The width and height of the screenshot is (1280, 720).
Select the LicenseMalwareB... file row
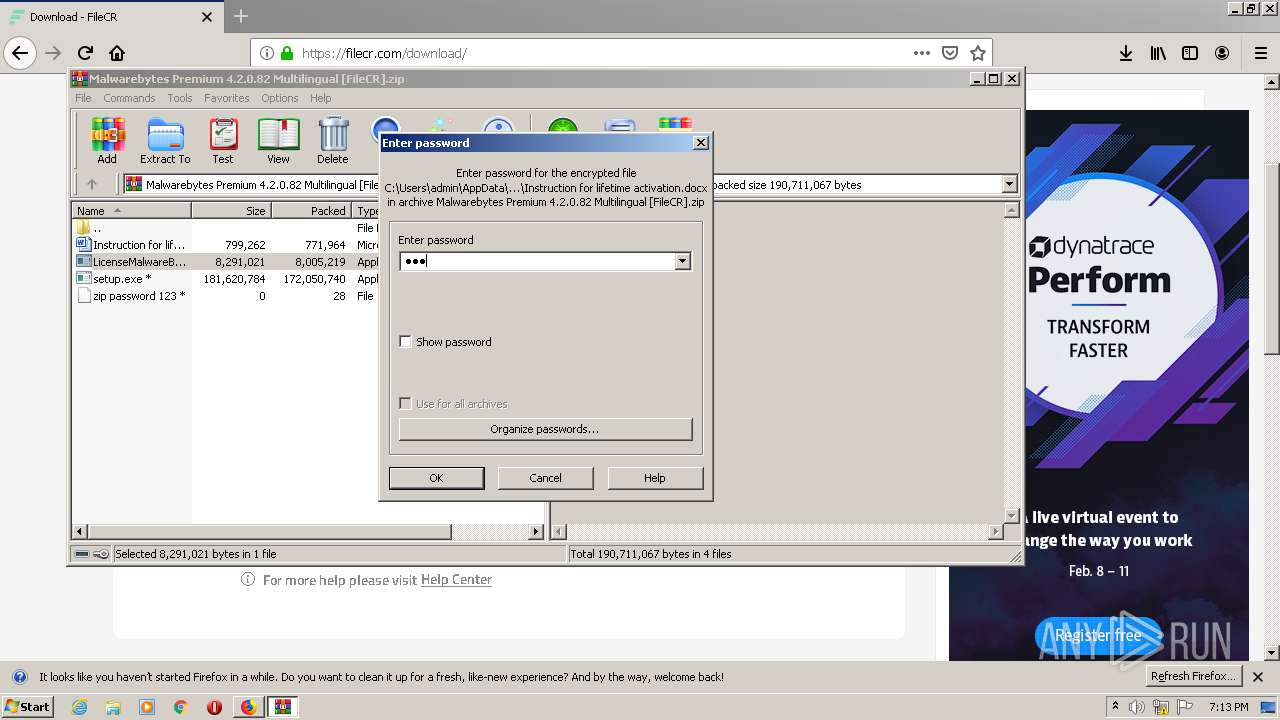[130, 261]
